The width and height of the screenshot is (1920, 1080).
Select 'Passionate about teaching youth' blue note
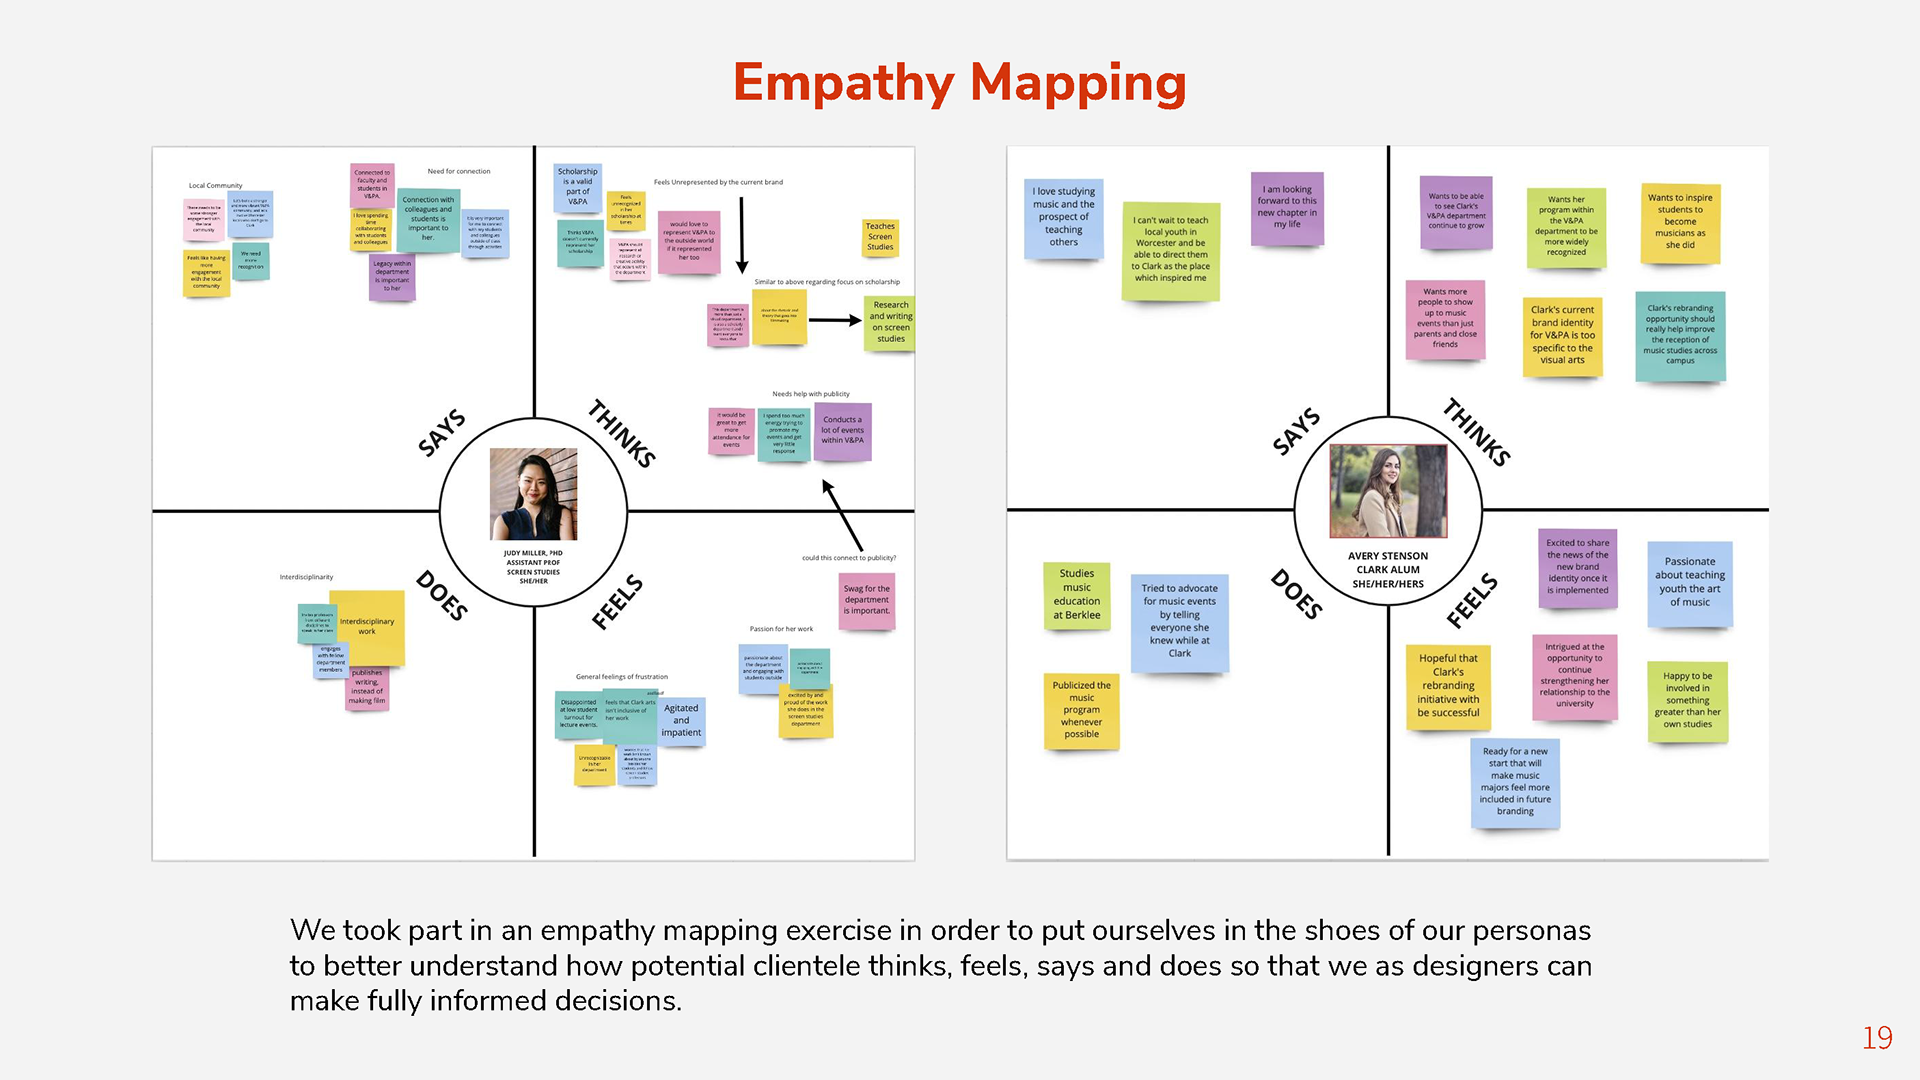coord(1689,582)
